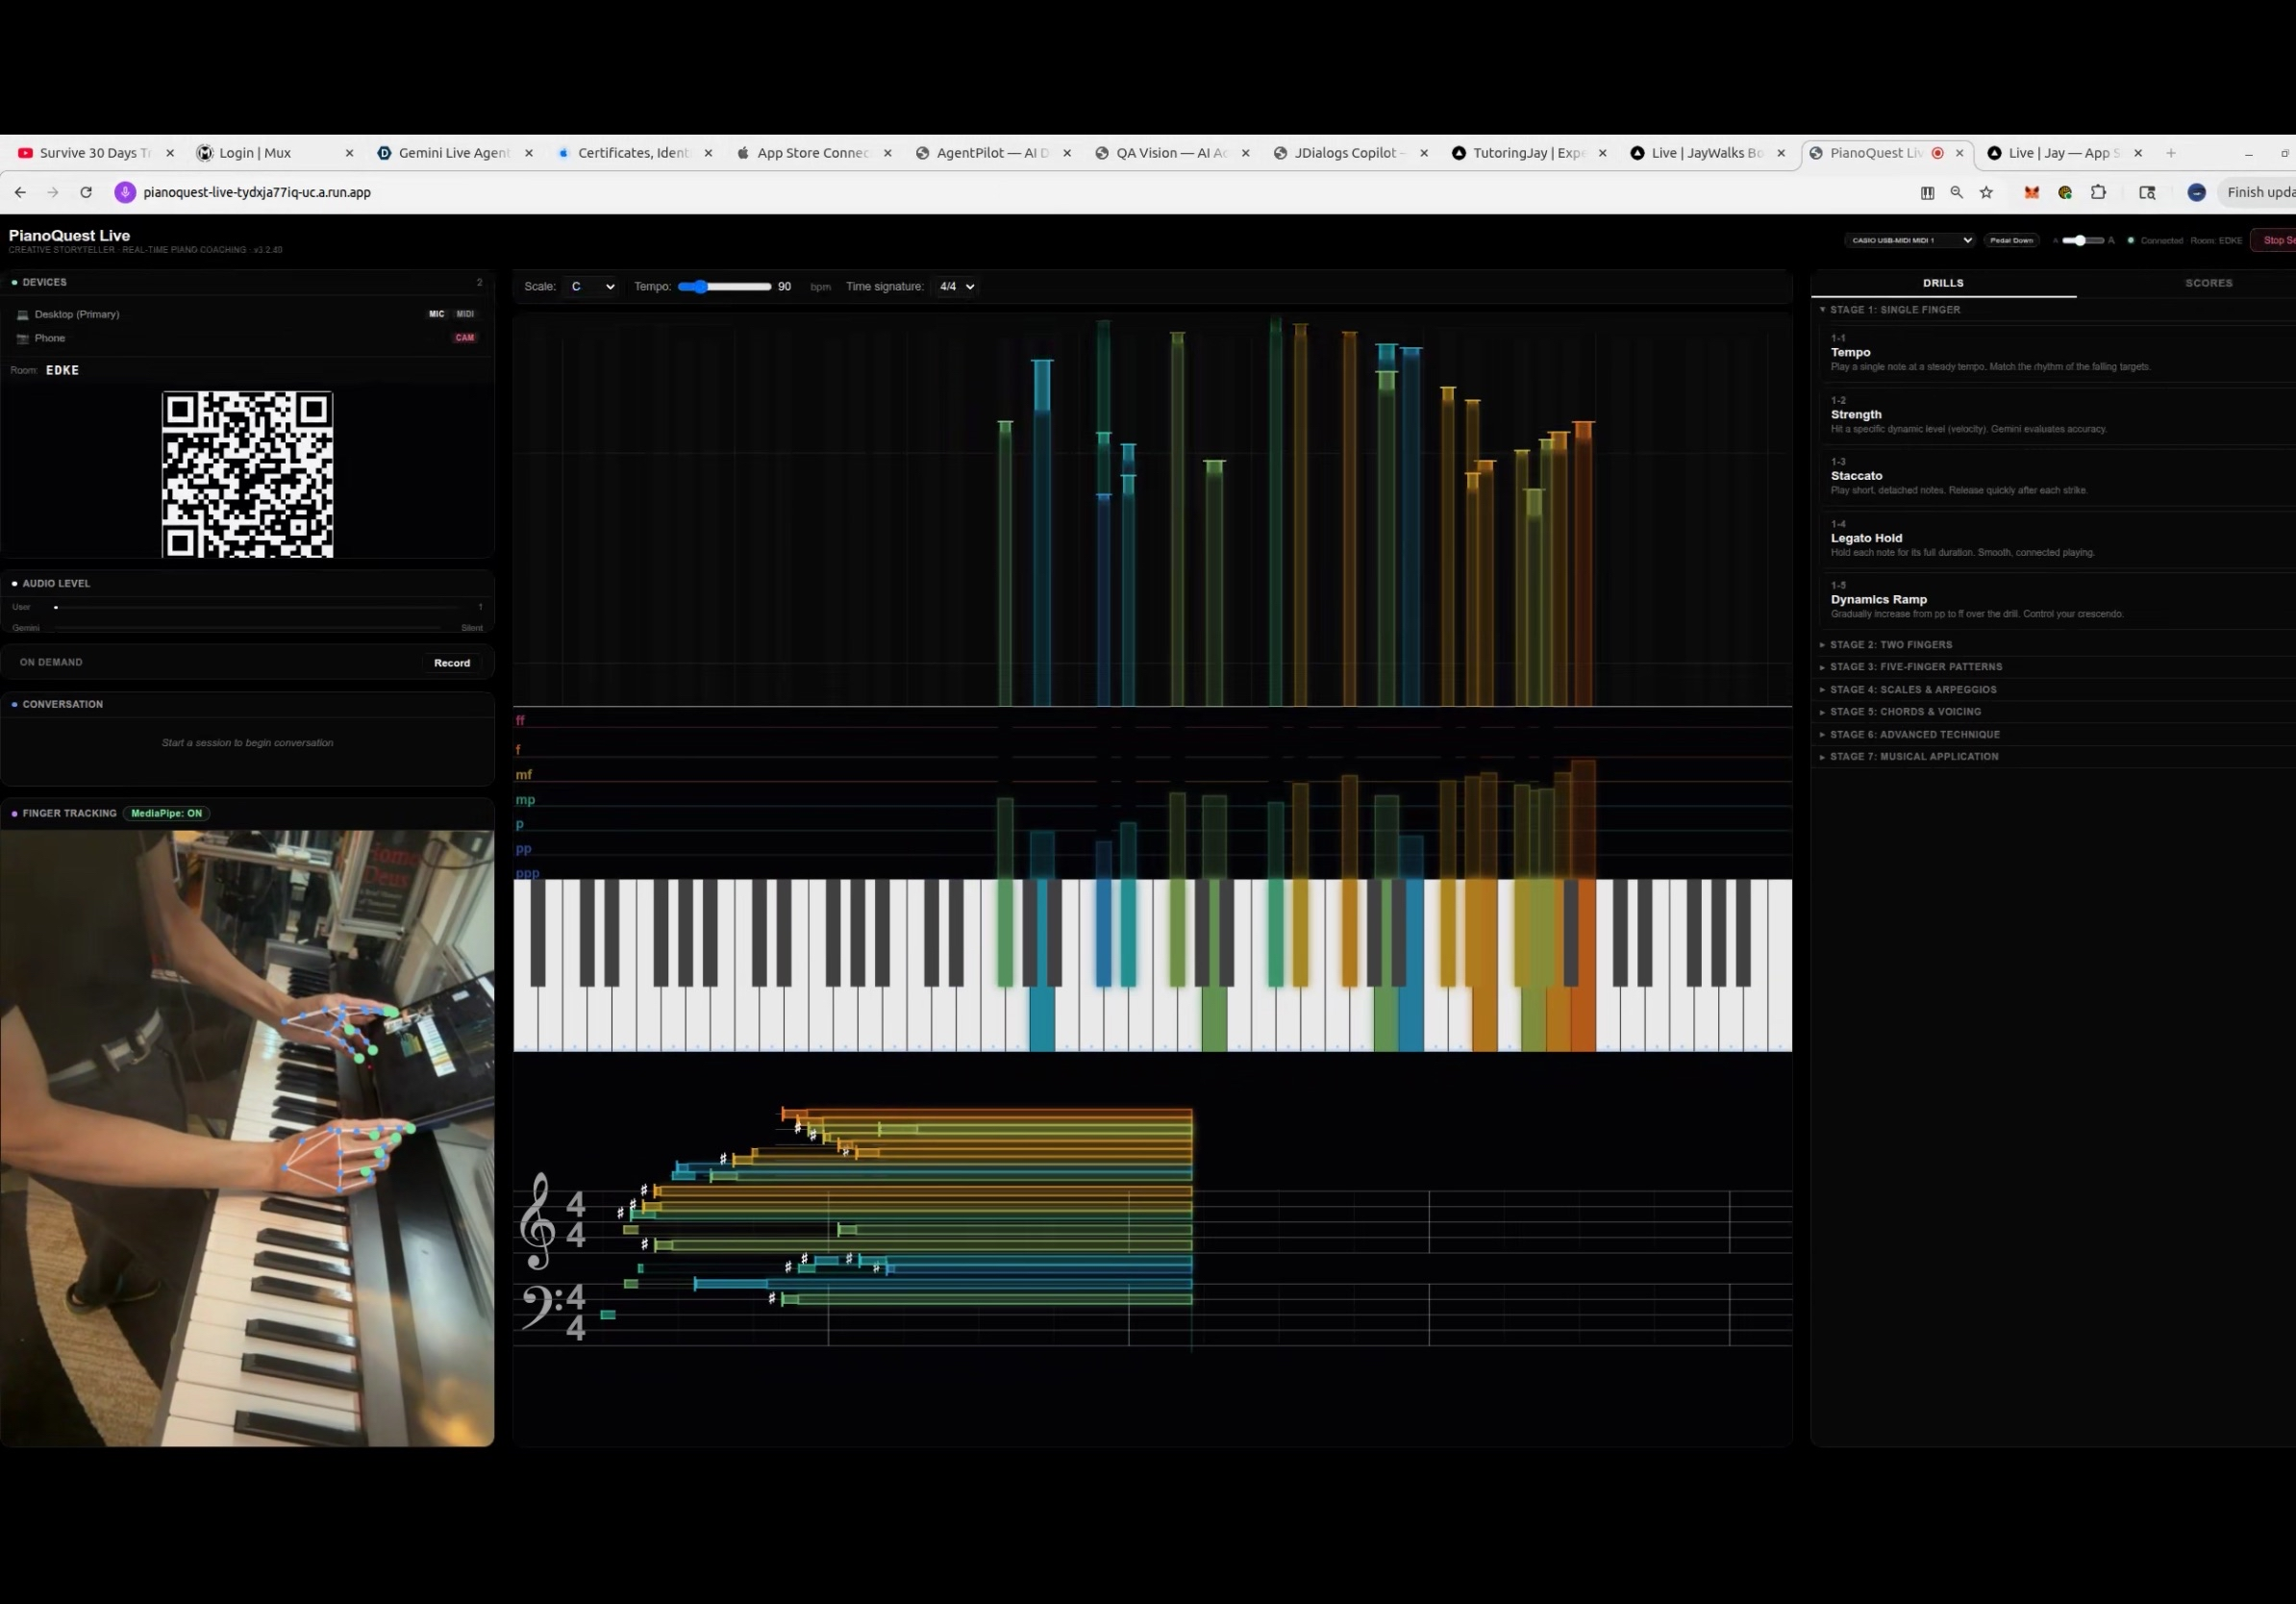Open the Scale dropdown showing C
The width and height of the screenshot is (2296, 1604).
point(590,287)
